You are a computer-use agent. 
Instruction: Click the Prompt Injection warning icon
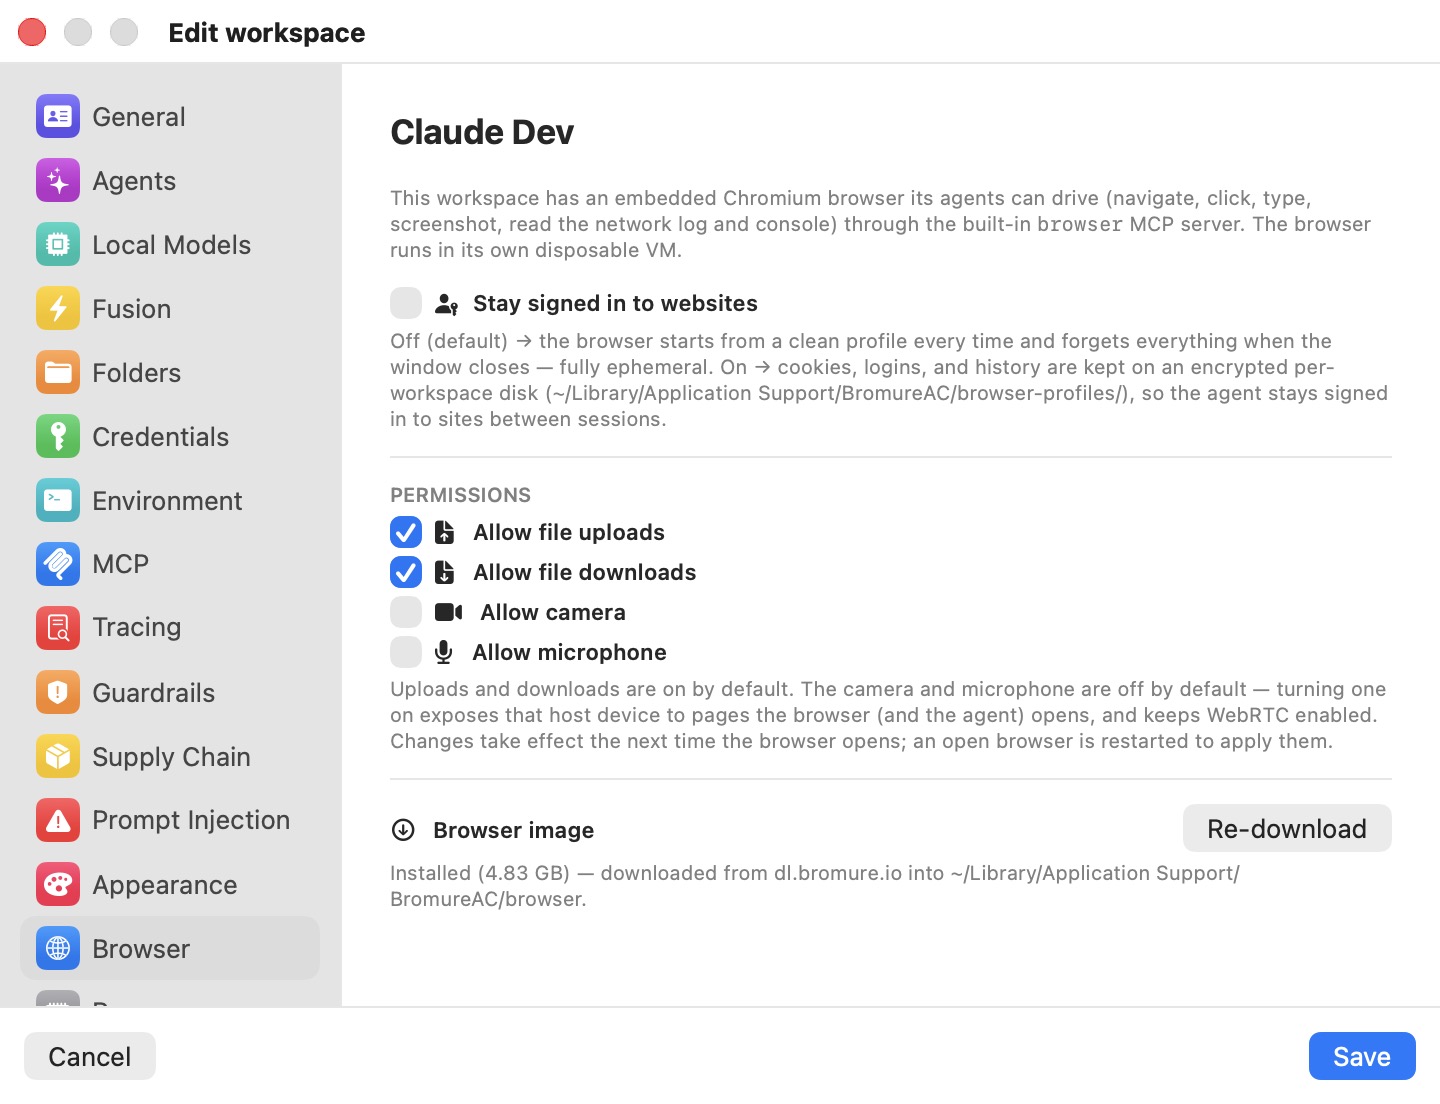[58, 820]
